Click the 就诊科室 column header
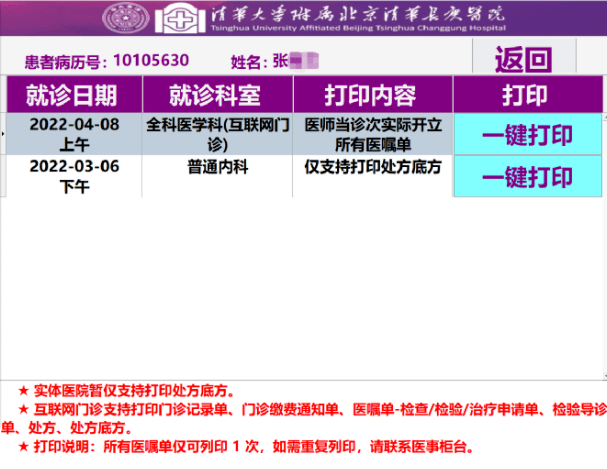The height and width of the screenshot is (469, 607). pos(217,95)
